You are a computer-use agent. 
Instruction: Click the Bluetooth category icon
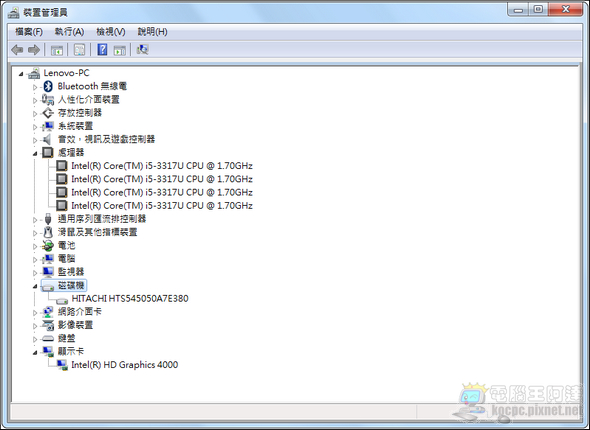[x=48, y=86]
